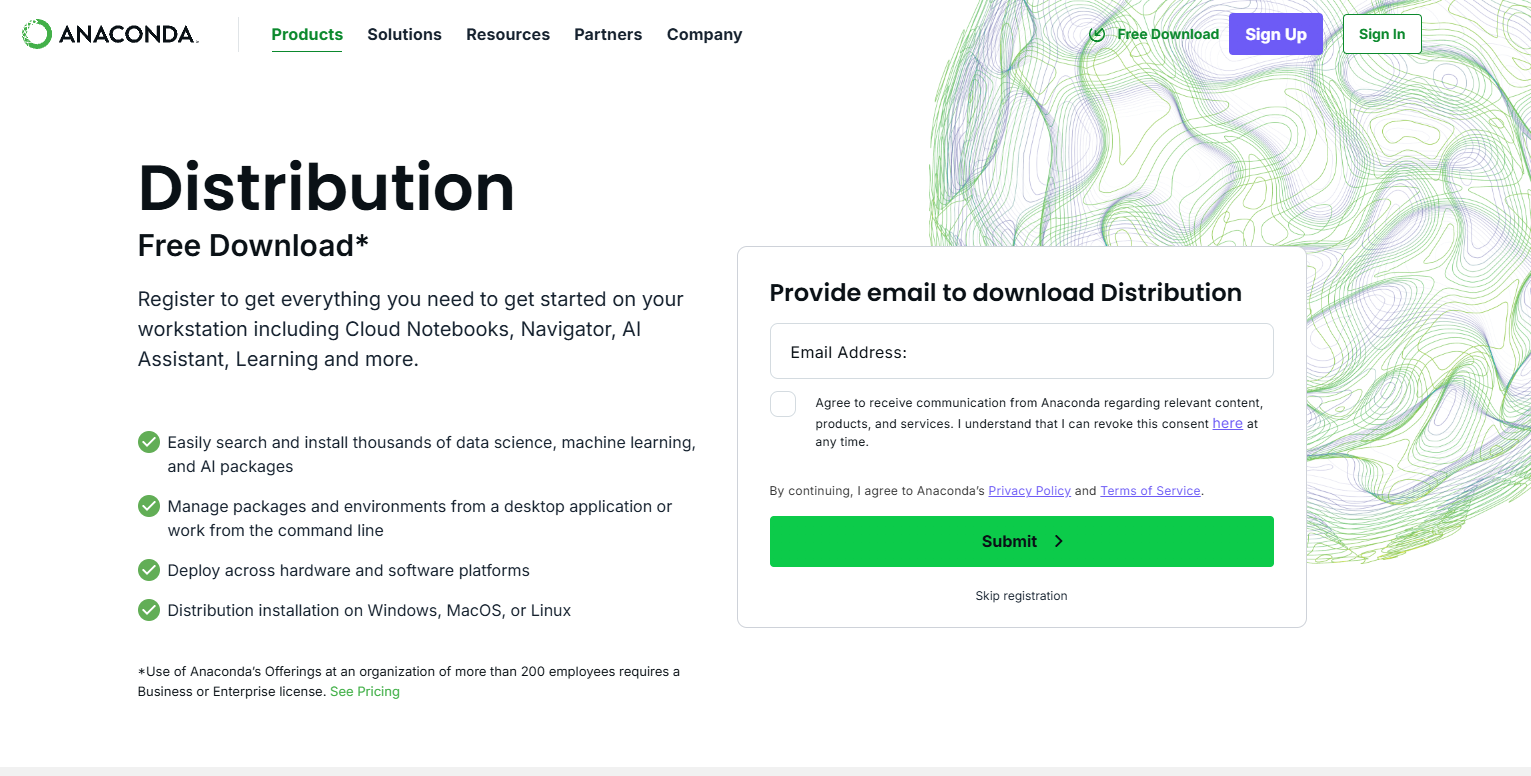Click the green checkmark beside 'Manage packages and environments'
This screenshot has height=776, width=1531.
tap(149, 506)
